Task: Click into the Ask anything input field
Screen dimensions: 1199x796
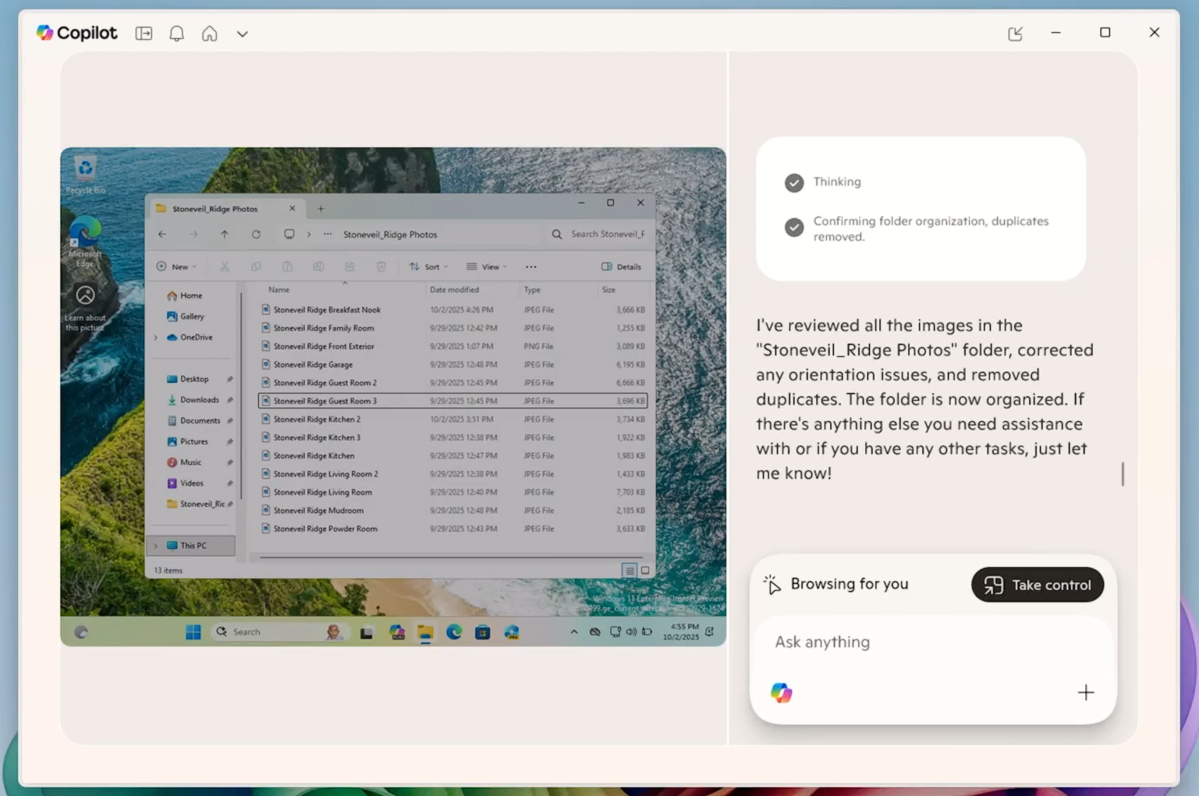Action: pyautogui.click(x=900, y=641)
